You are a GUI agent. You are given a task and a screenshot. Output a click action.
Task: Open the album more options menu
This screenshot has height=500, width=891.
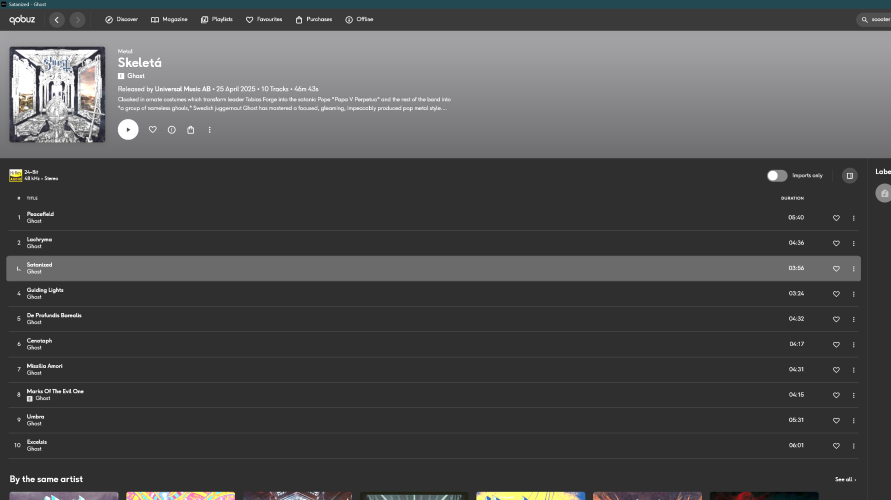click(210, 130)
